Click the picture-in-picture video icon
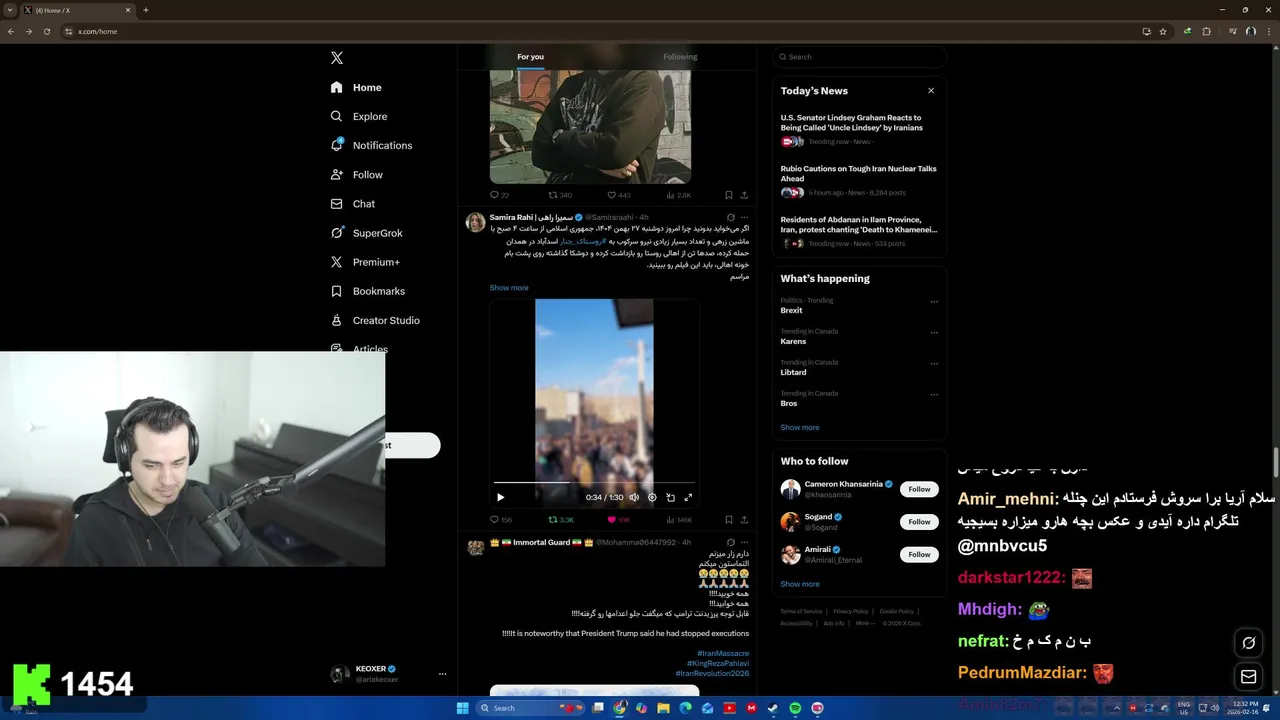The image size is (1280, 720). click(670, 497)
